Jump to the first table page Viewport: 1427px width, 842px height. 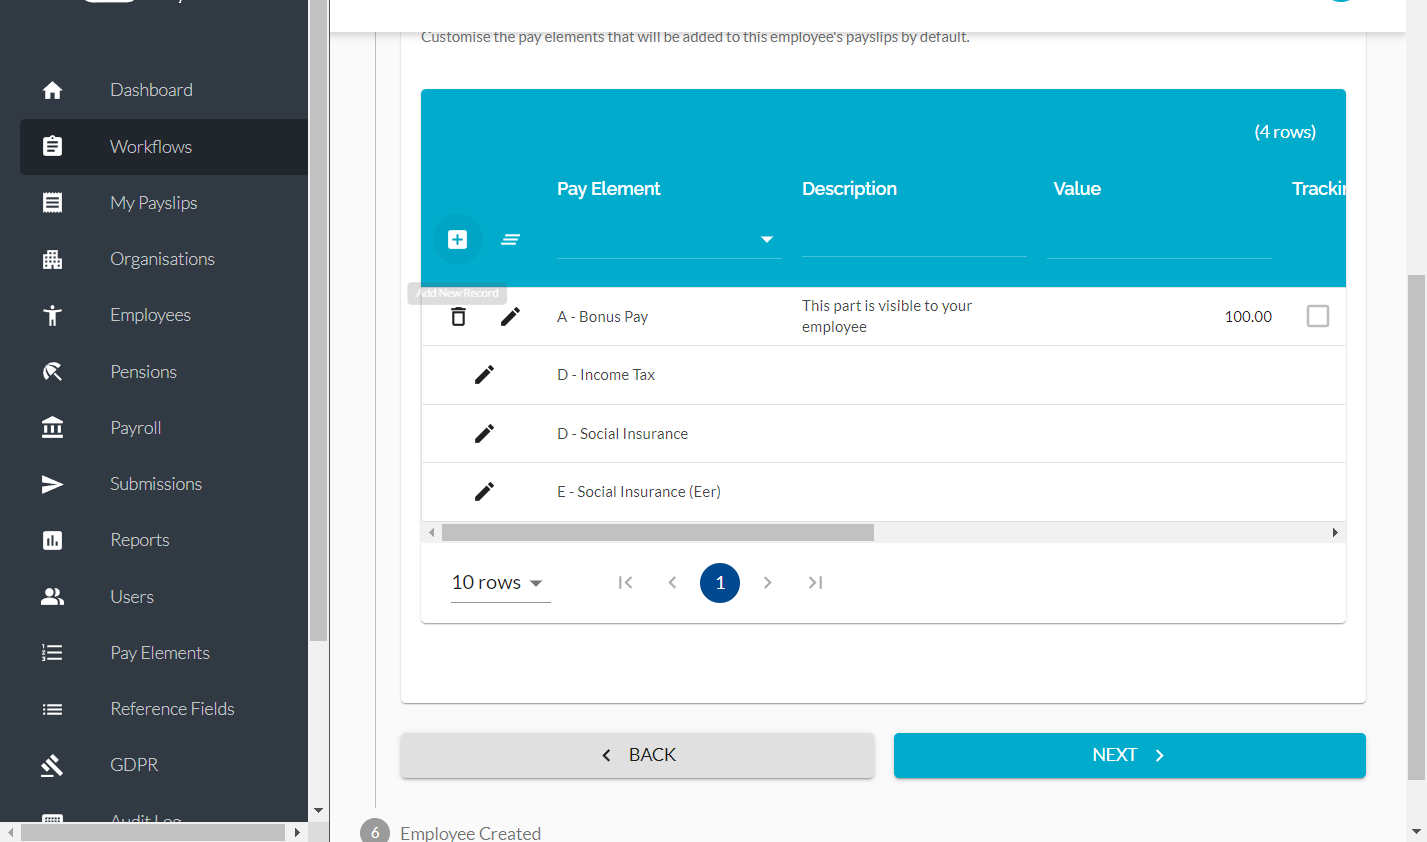[x=625, y=583]
